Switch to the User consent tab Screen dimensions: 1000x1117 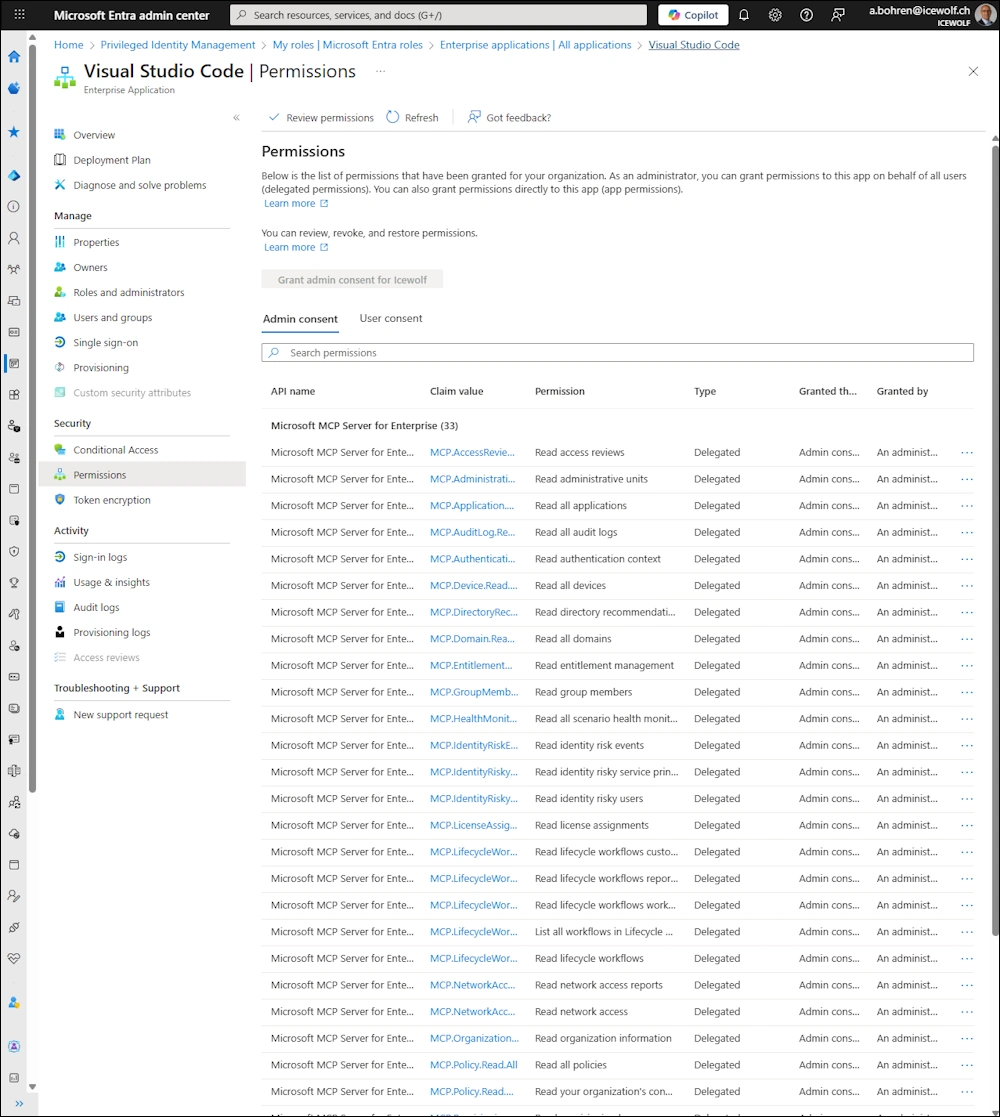pyautogui.click(x=391, y=318)
